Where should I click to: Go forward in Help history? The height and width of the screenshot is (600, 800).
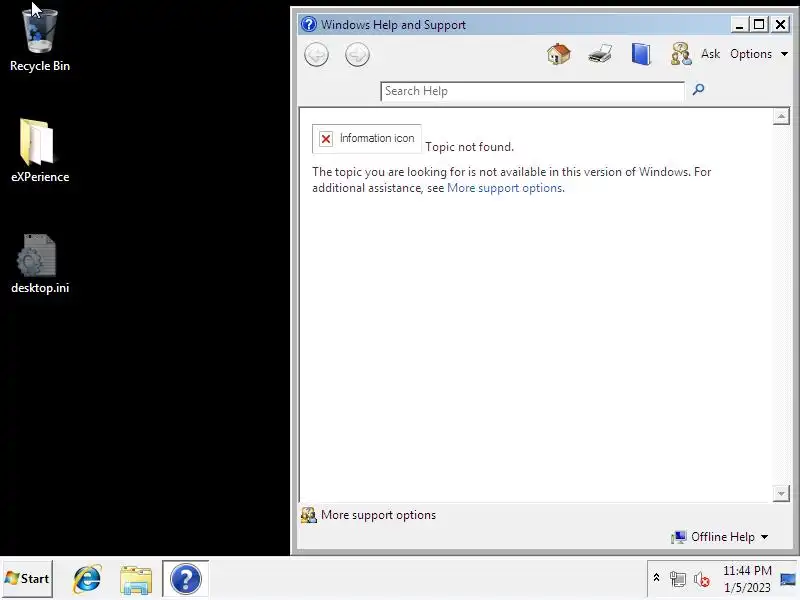tap(357, 55)
